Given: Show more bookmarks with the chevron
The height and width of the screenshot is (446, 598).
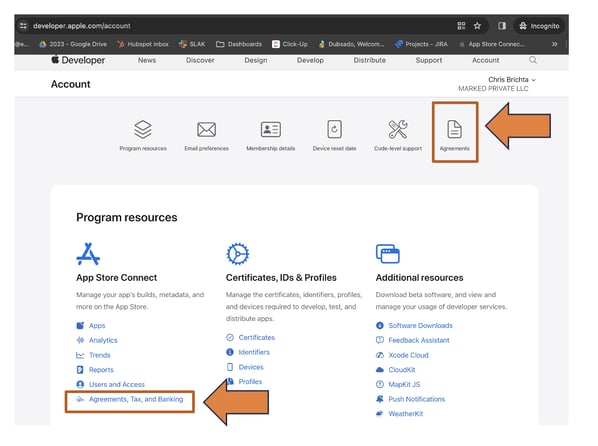Looking at the screenshot, I should [x=555, y=44].
